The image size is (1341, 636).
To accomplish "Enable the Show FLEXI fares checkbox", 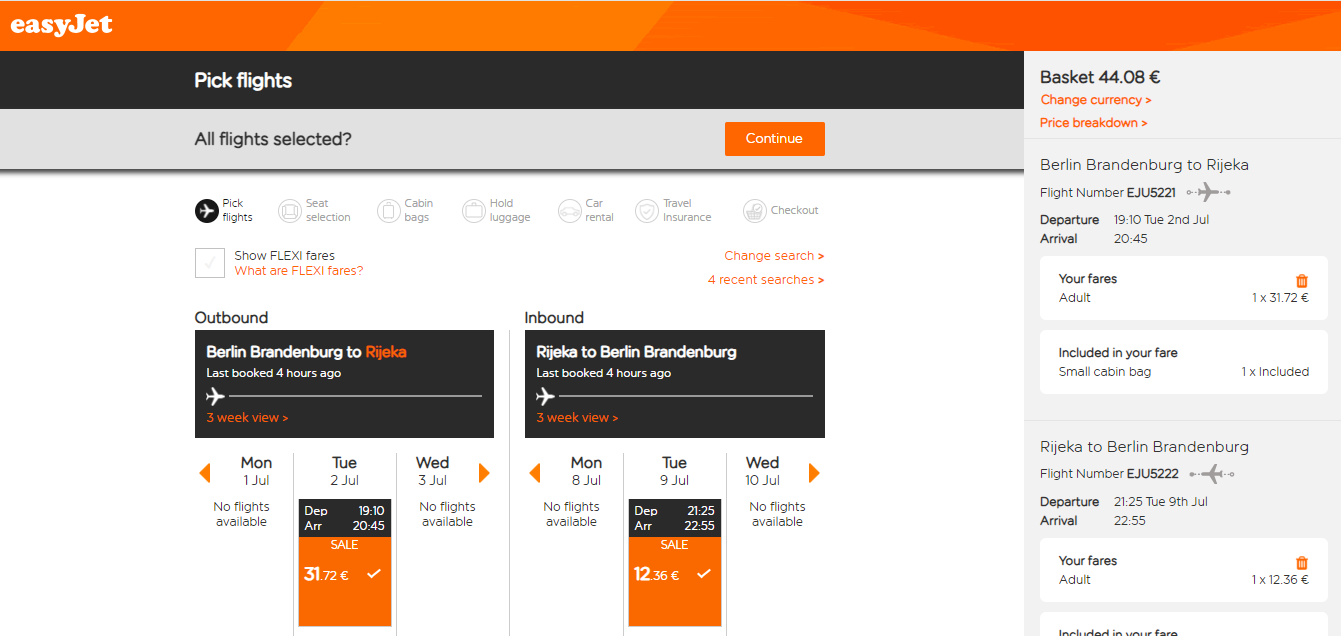I will pos(210,263).
